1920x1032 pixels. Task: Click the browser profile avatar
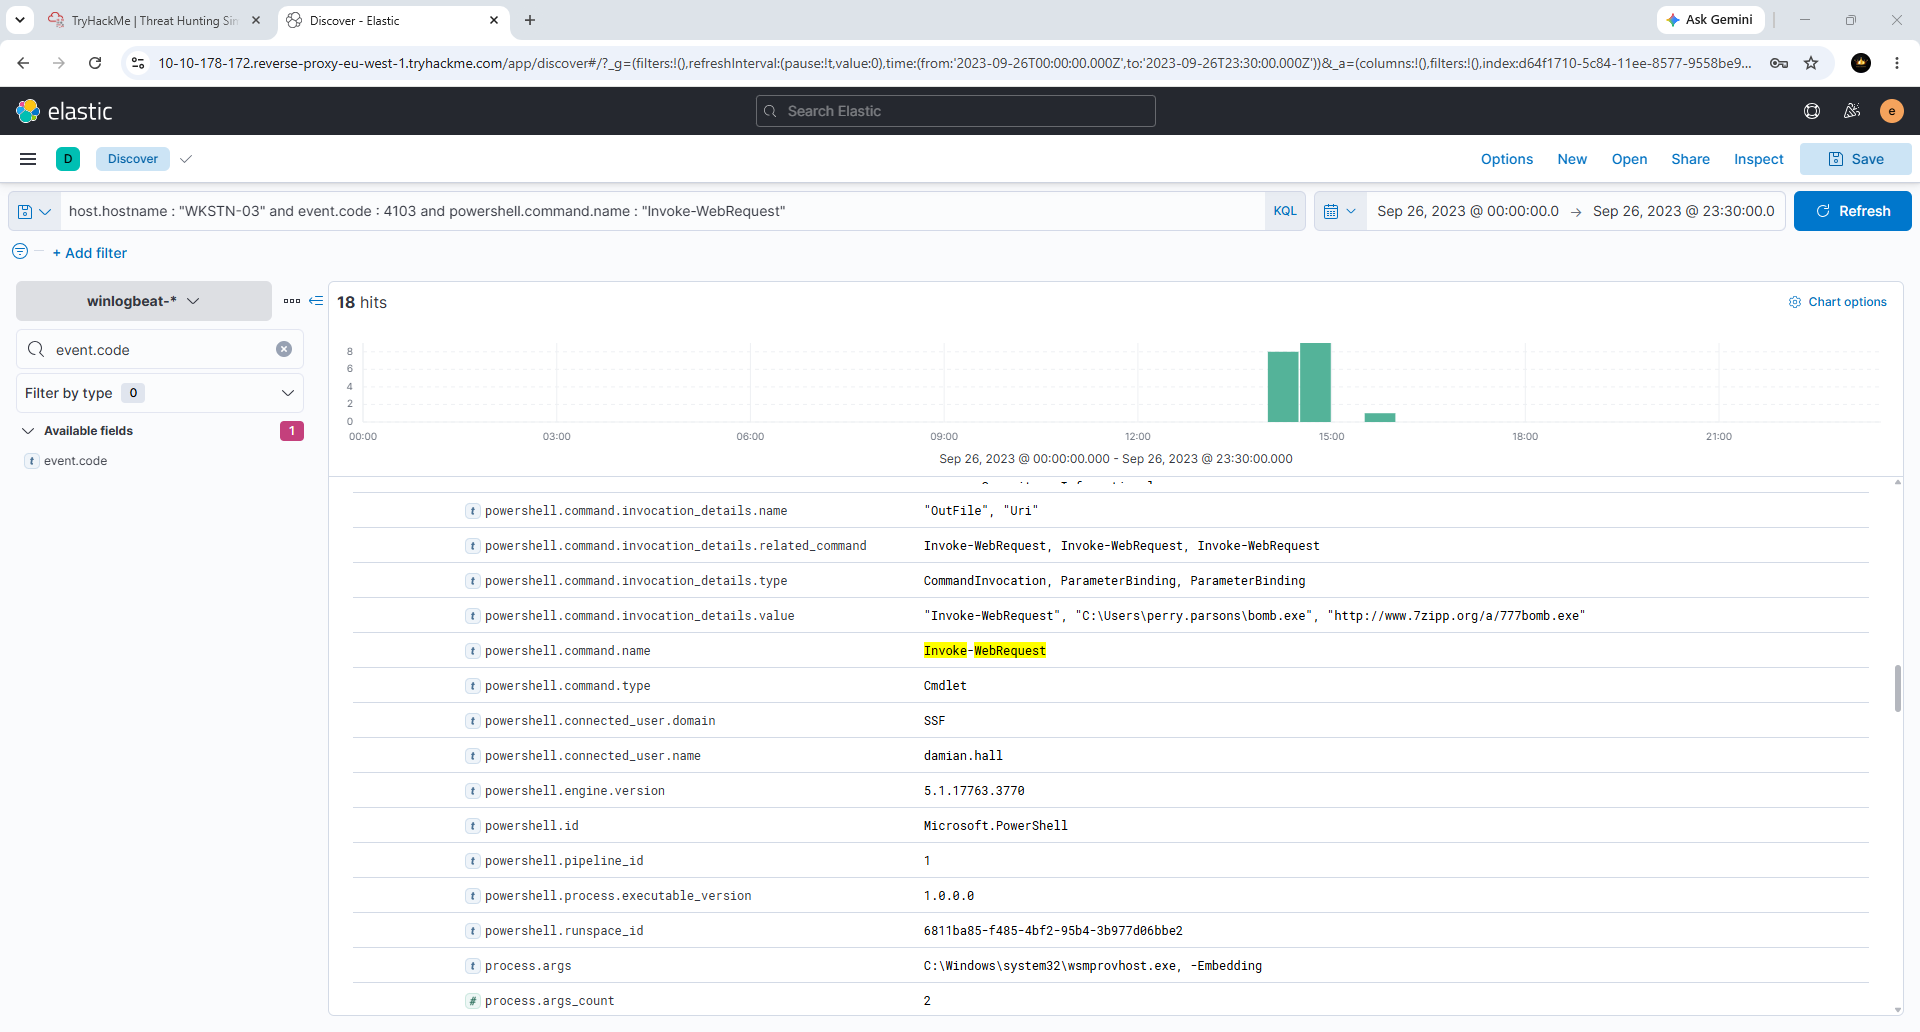click(1861, 63)
